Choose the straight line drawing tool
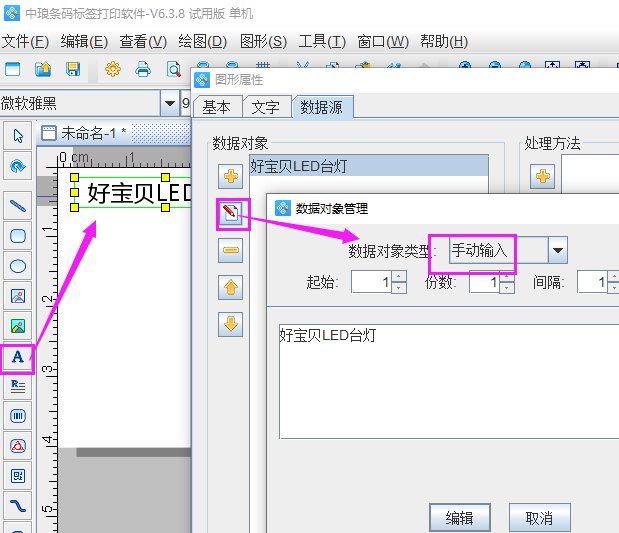 point(17,206)
